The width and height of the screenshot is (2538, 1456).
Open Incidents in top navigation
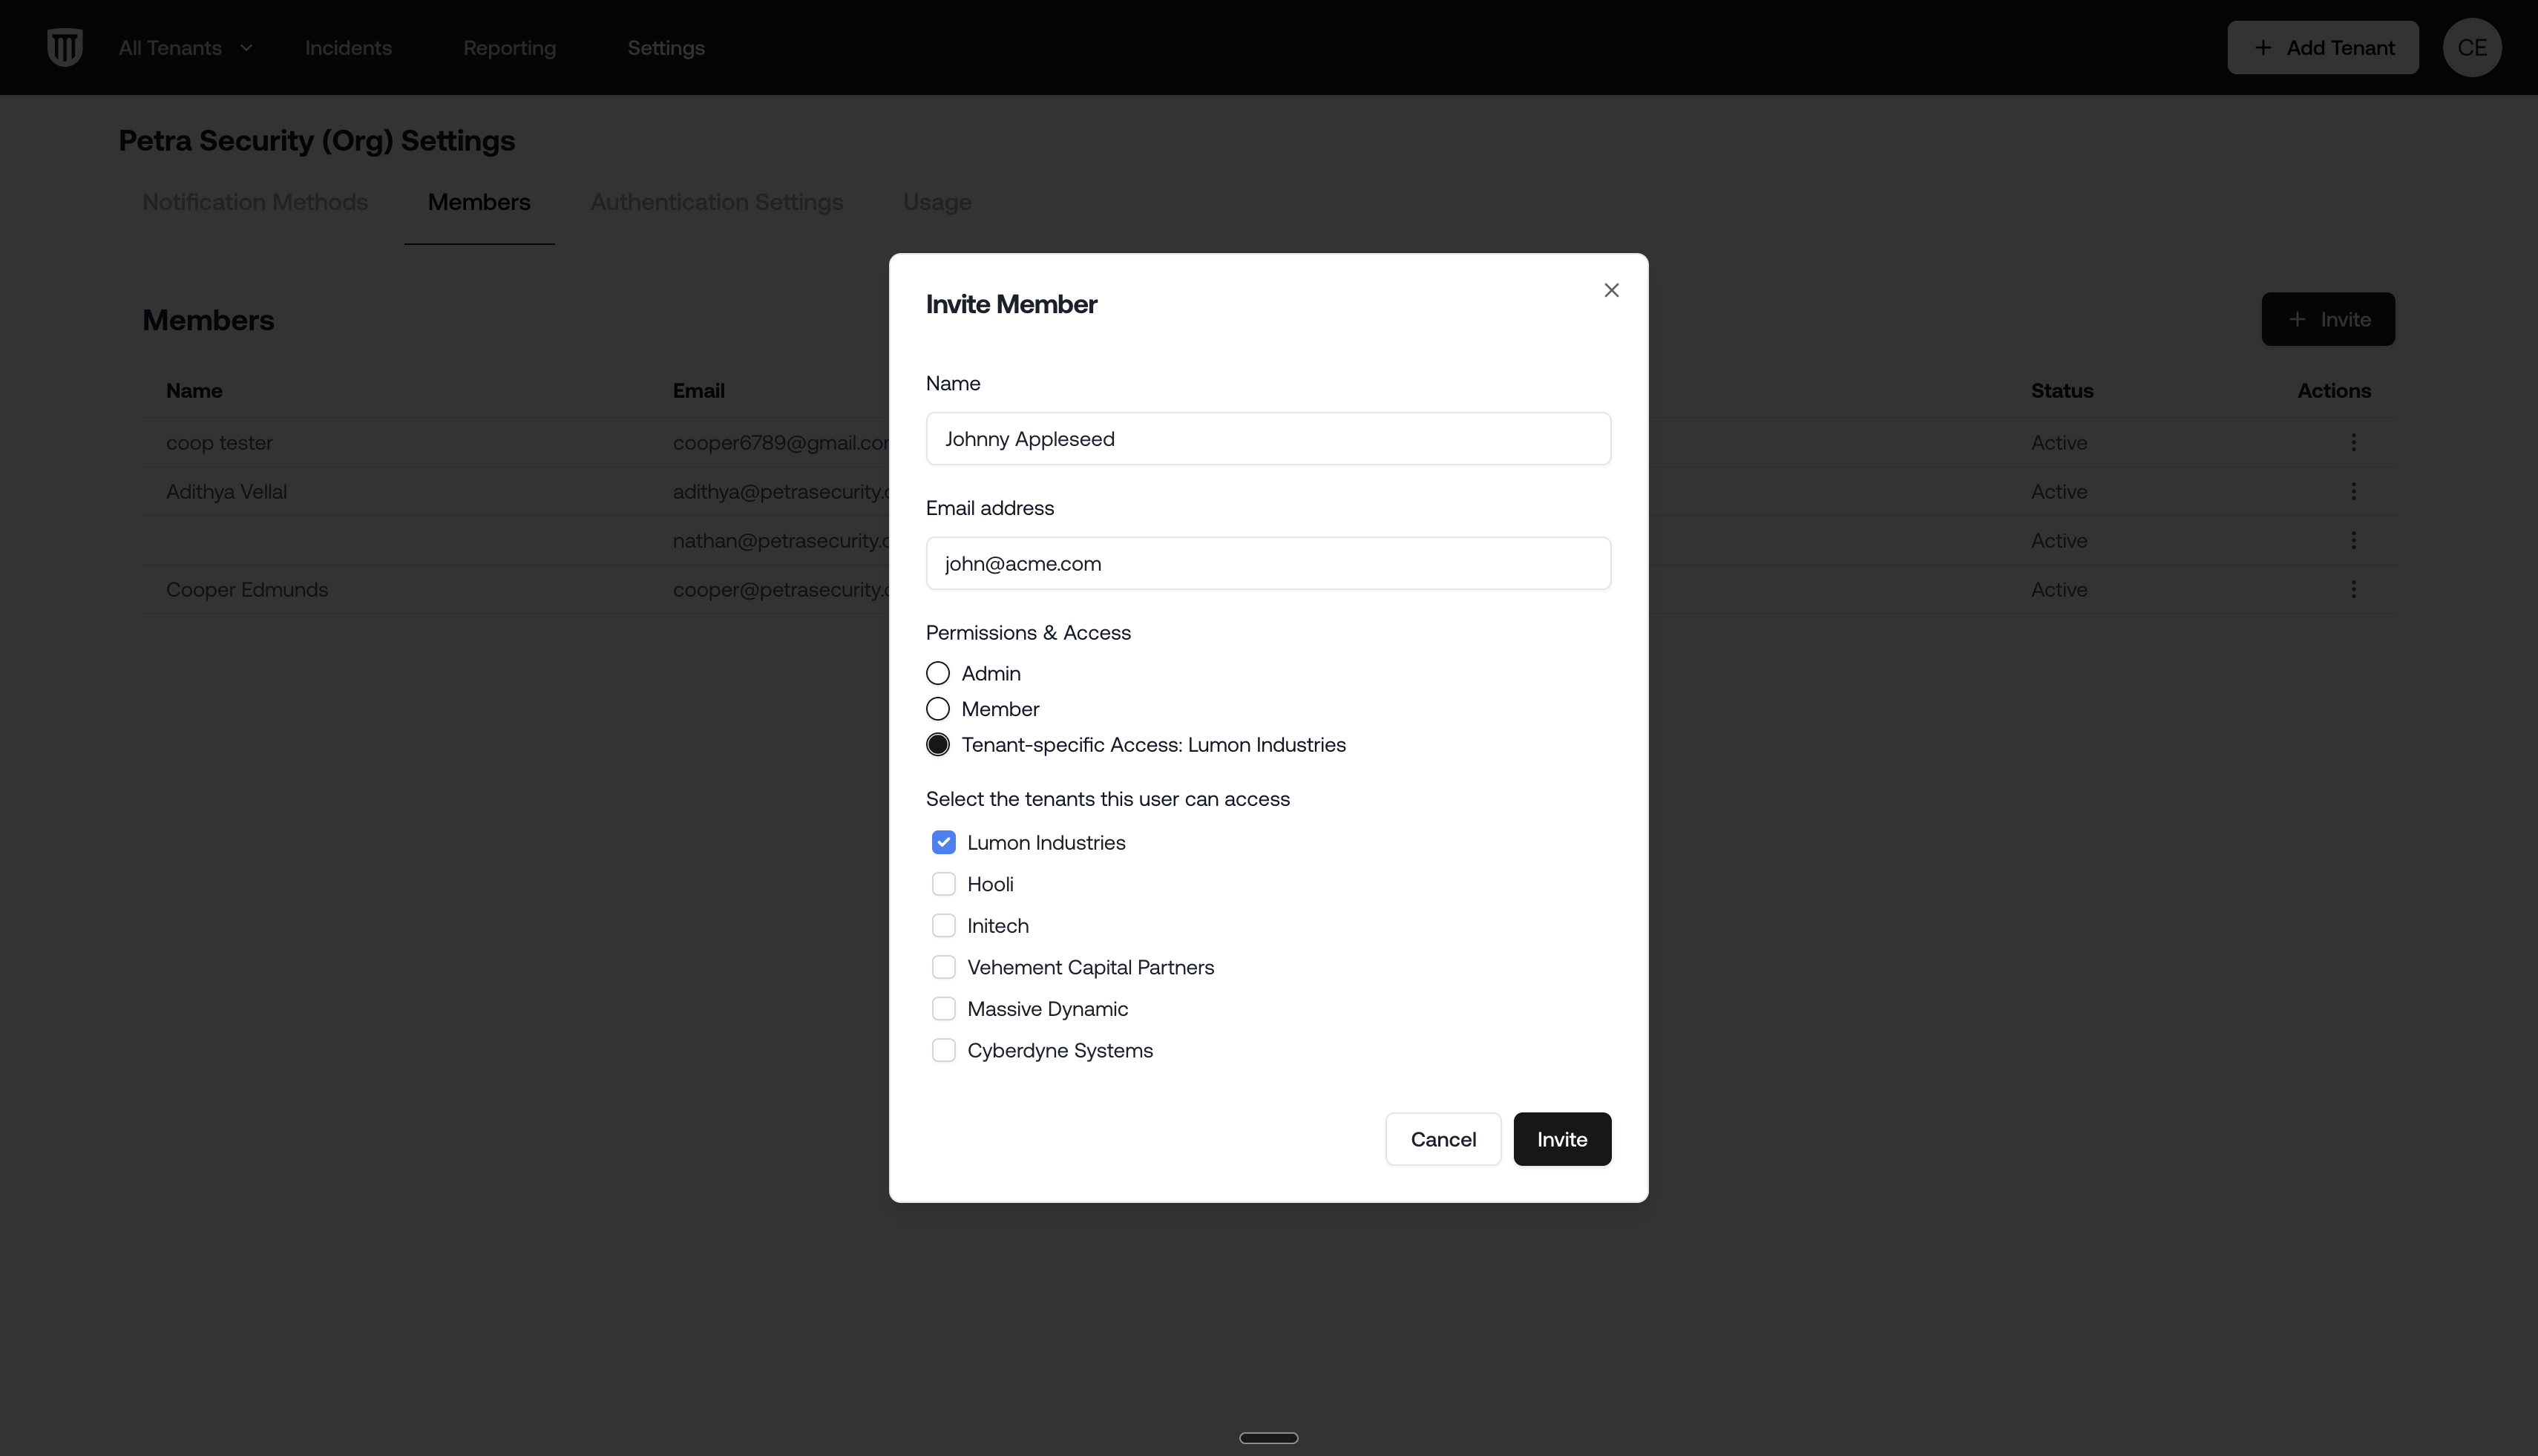coord(348,47)
